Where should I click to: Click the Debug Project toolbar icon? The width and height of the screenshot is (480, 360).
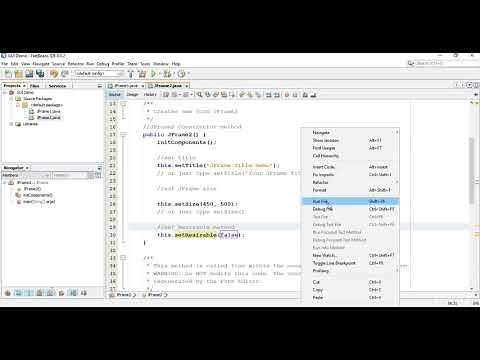(167, 74)
